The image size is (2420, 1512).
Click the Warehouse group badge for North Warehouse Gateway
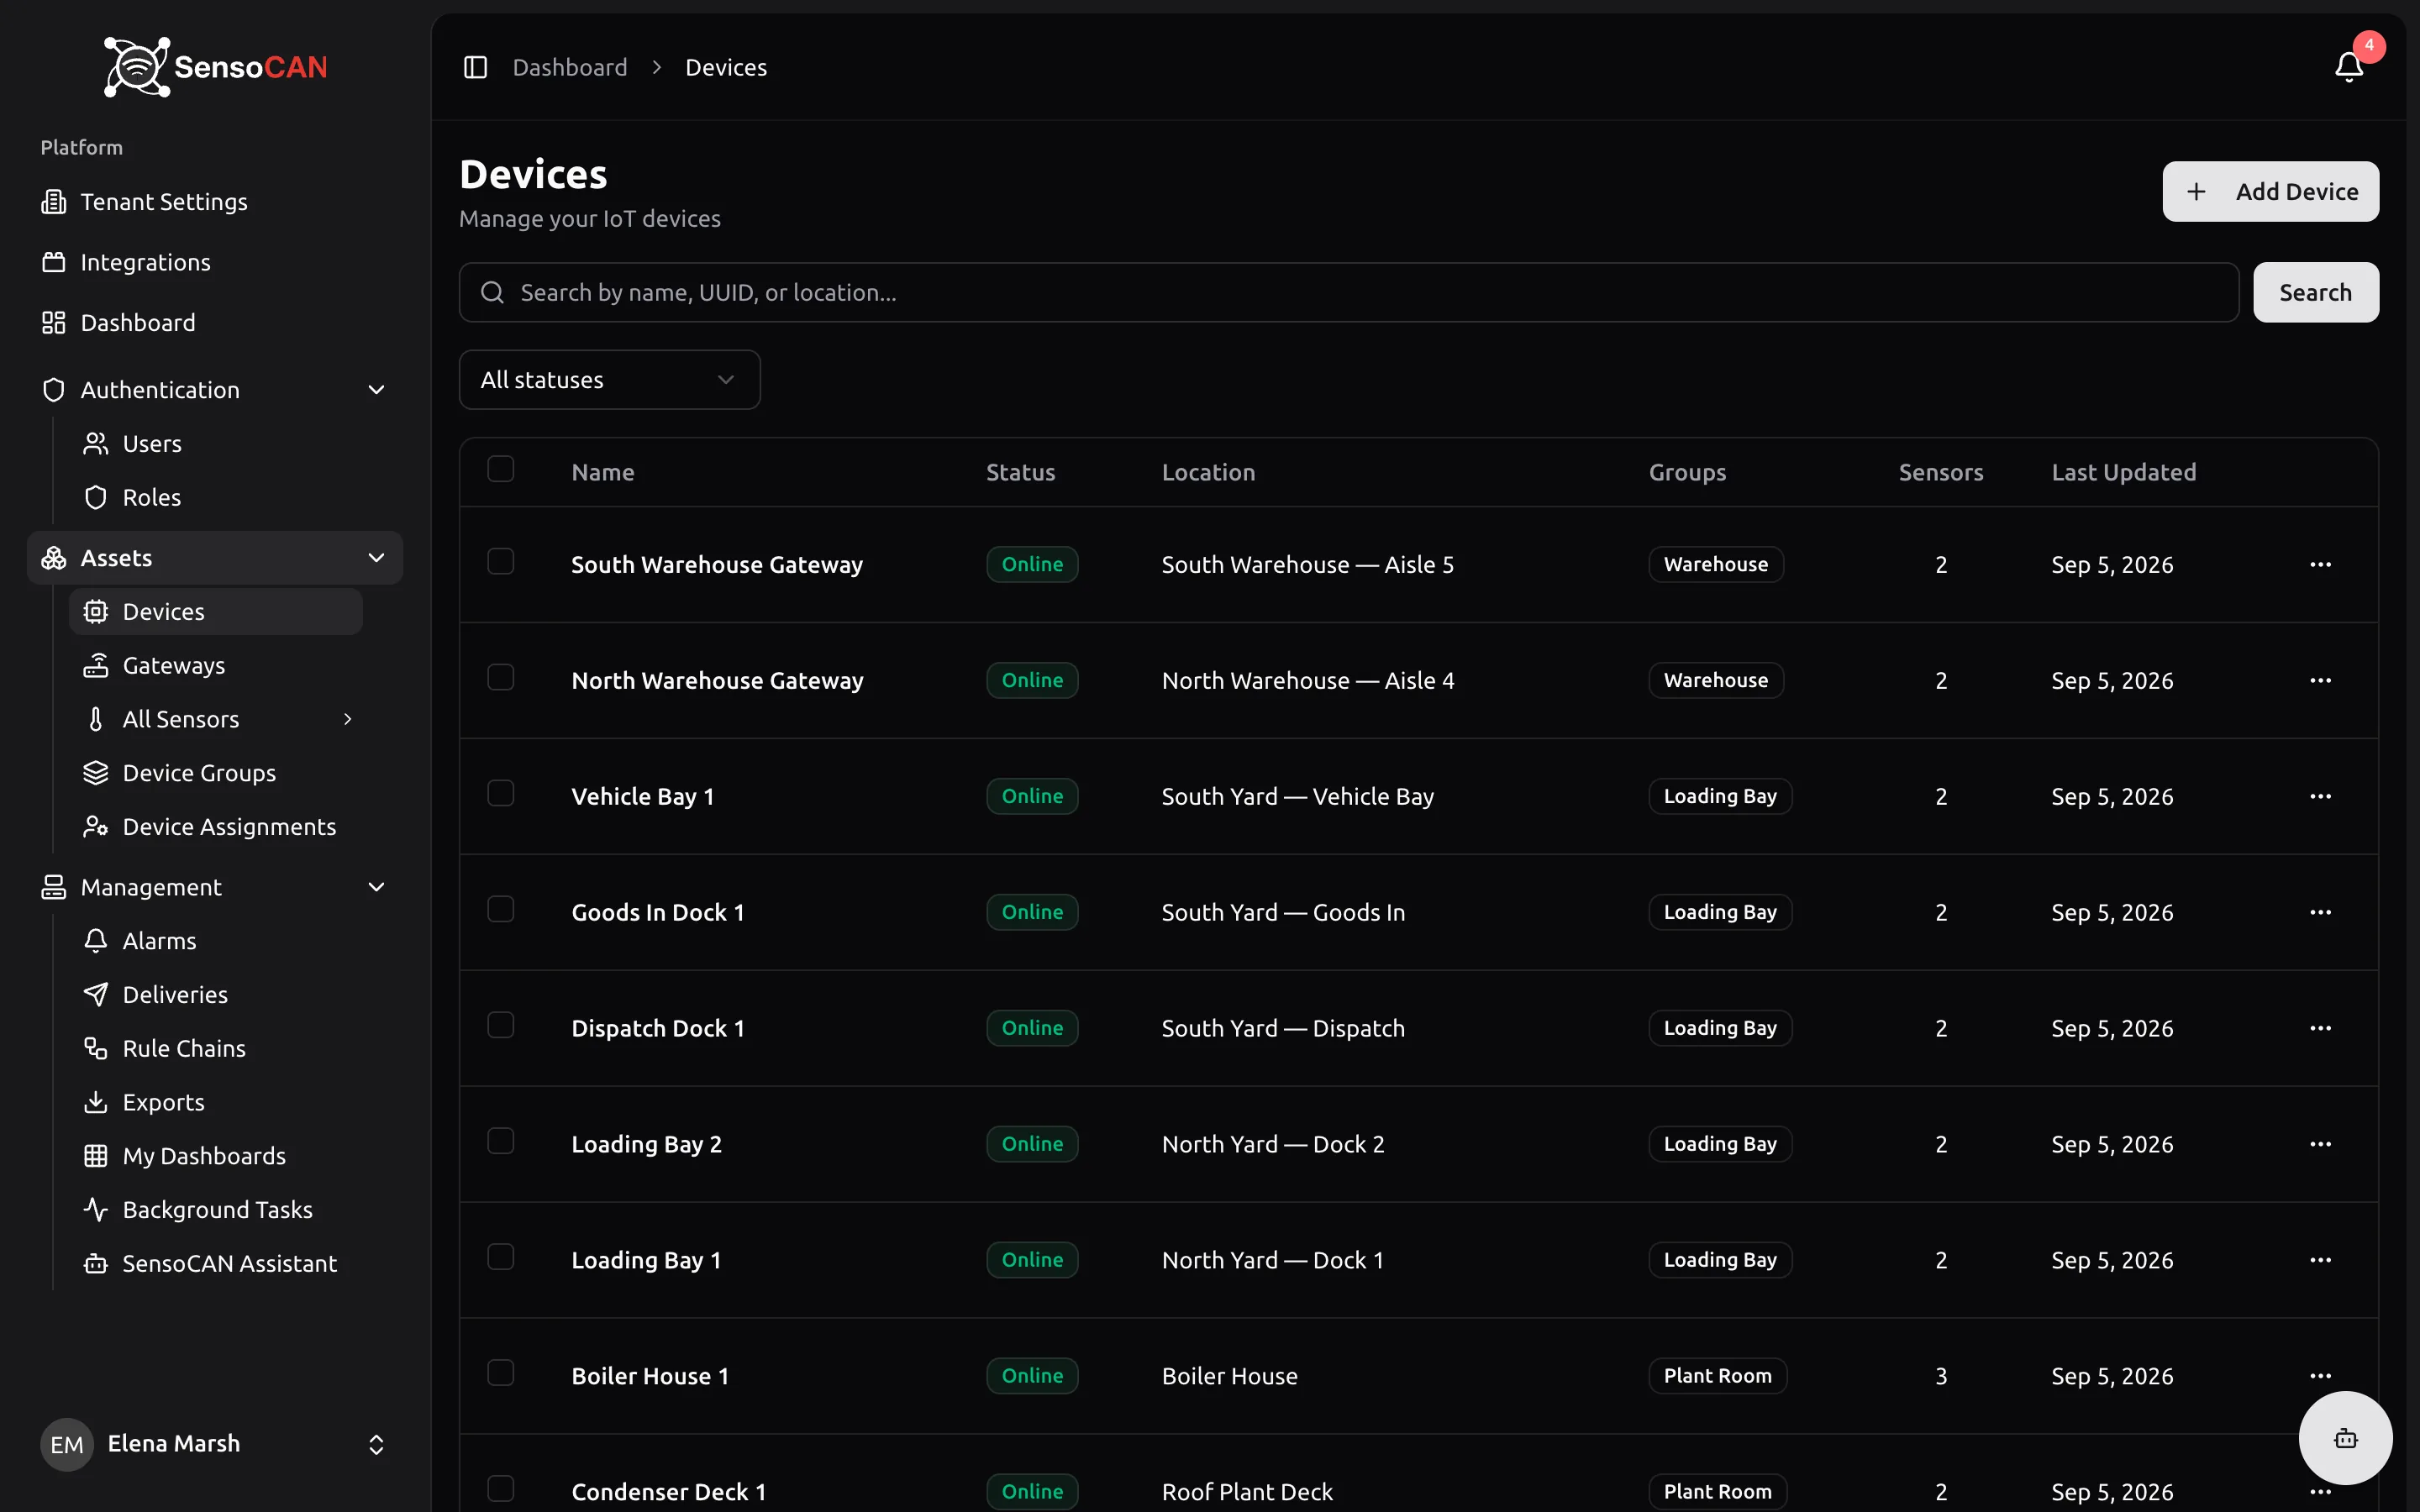[x=1715, y=681]
